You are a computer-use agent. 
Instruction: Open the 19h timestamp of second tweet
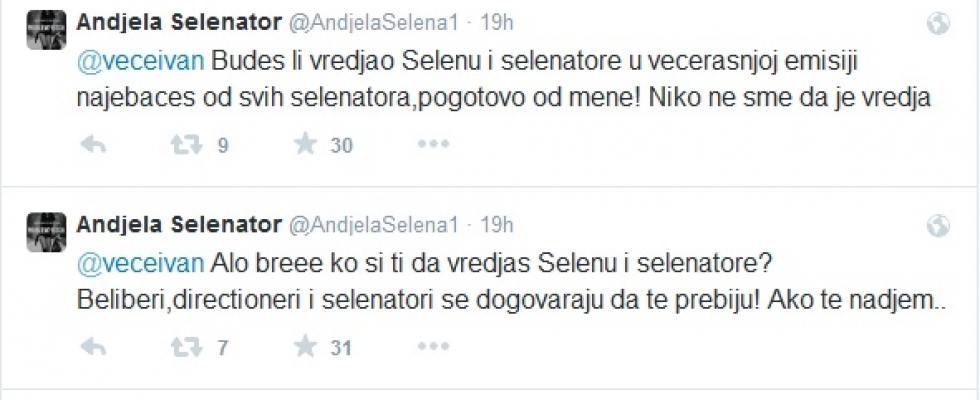[497, 223]
